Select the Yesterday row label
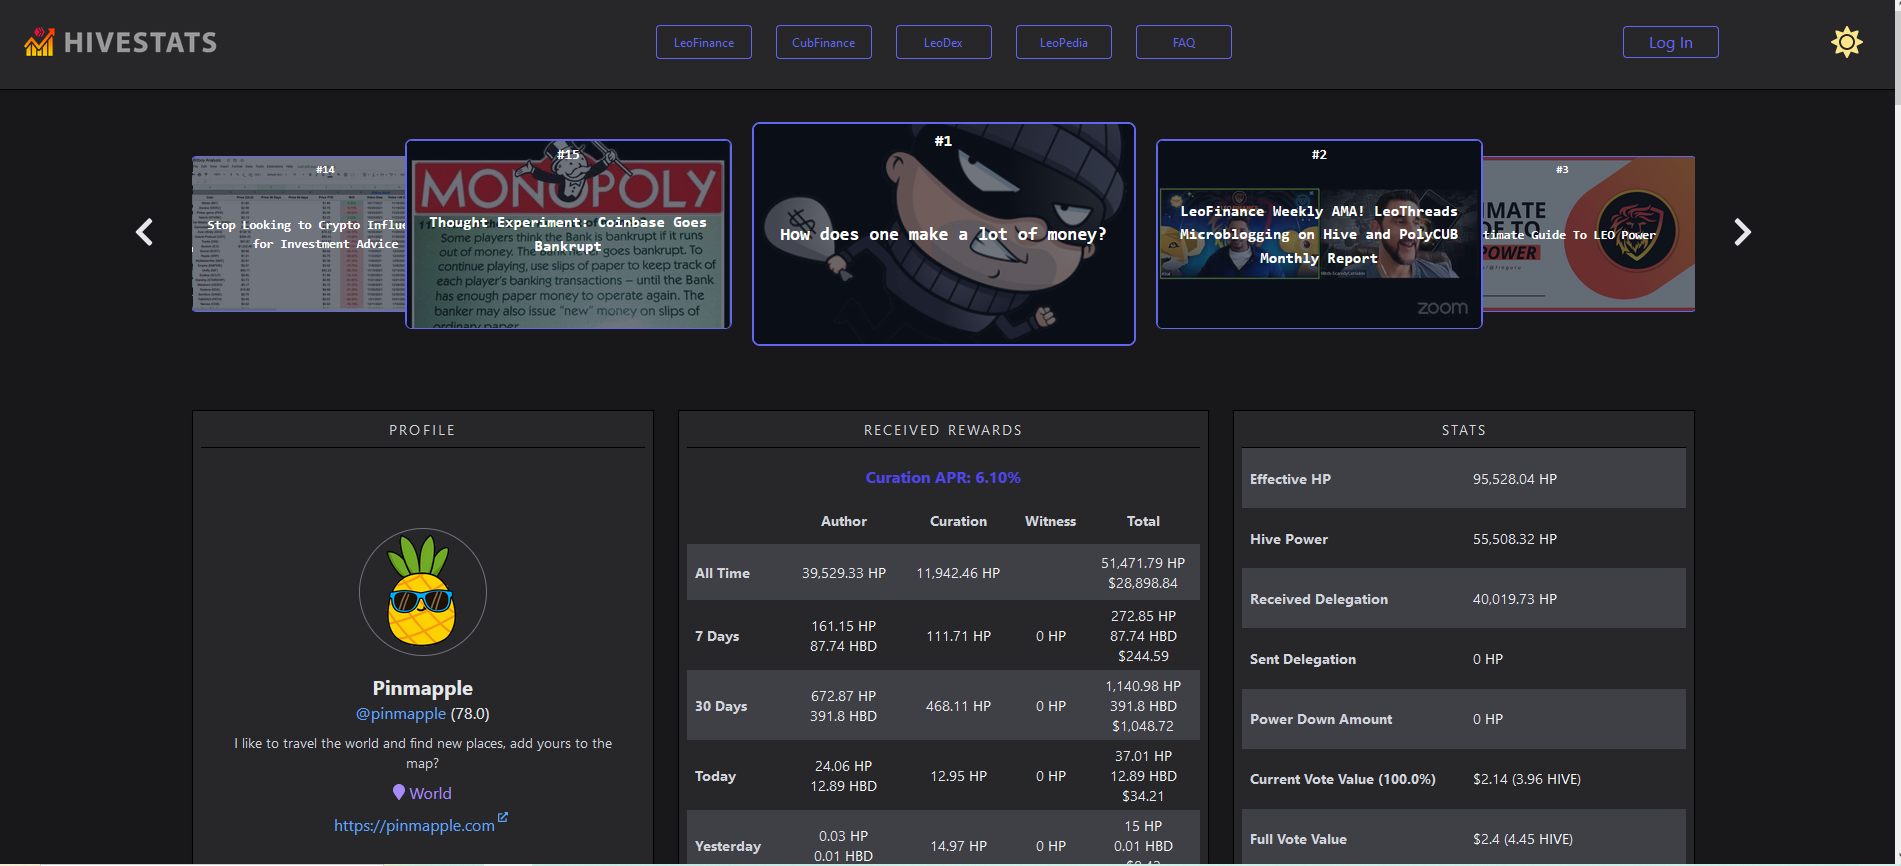This screenshot has height=866, width=1901. (x=728, y=846)
